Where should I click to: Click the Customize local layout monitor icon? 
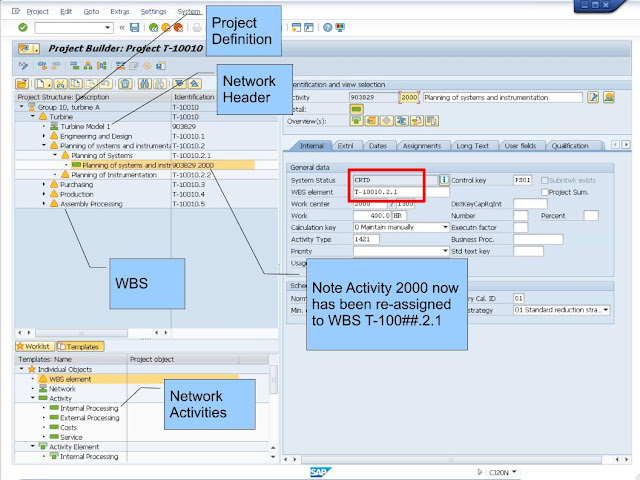pyautogui.click(x=340, y=27)
